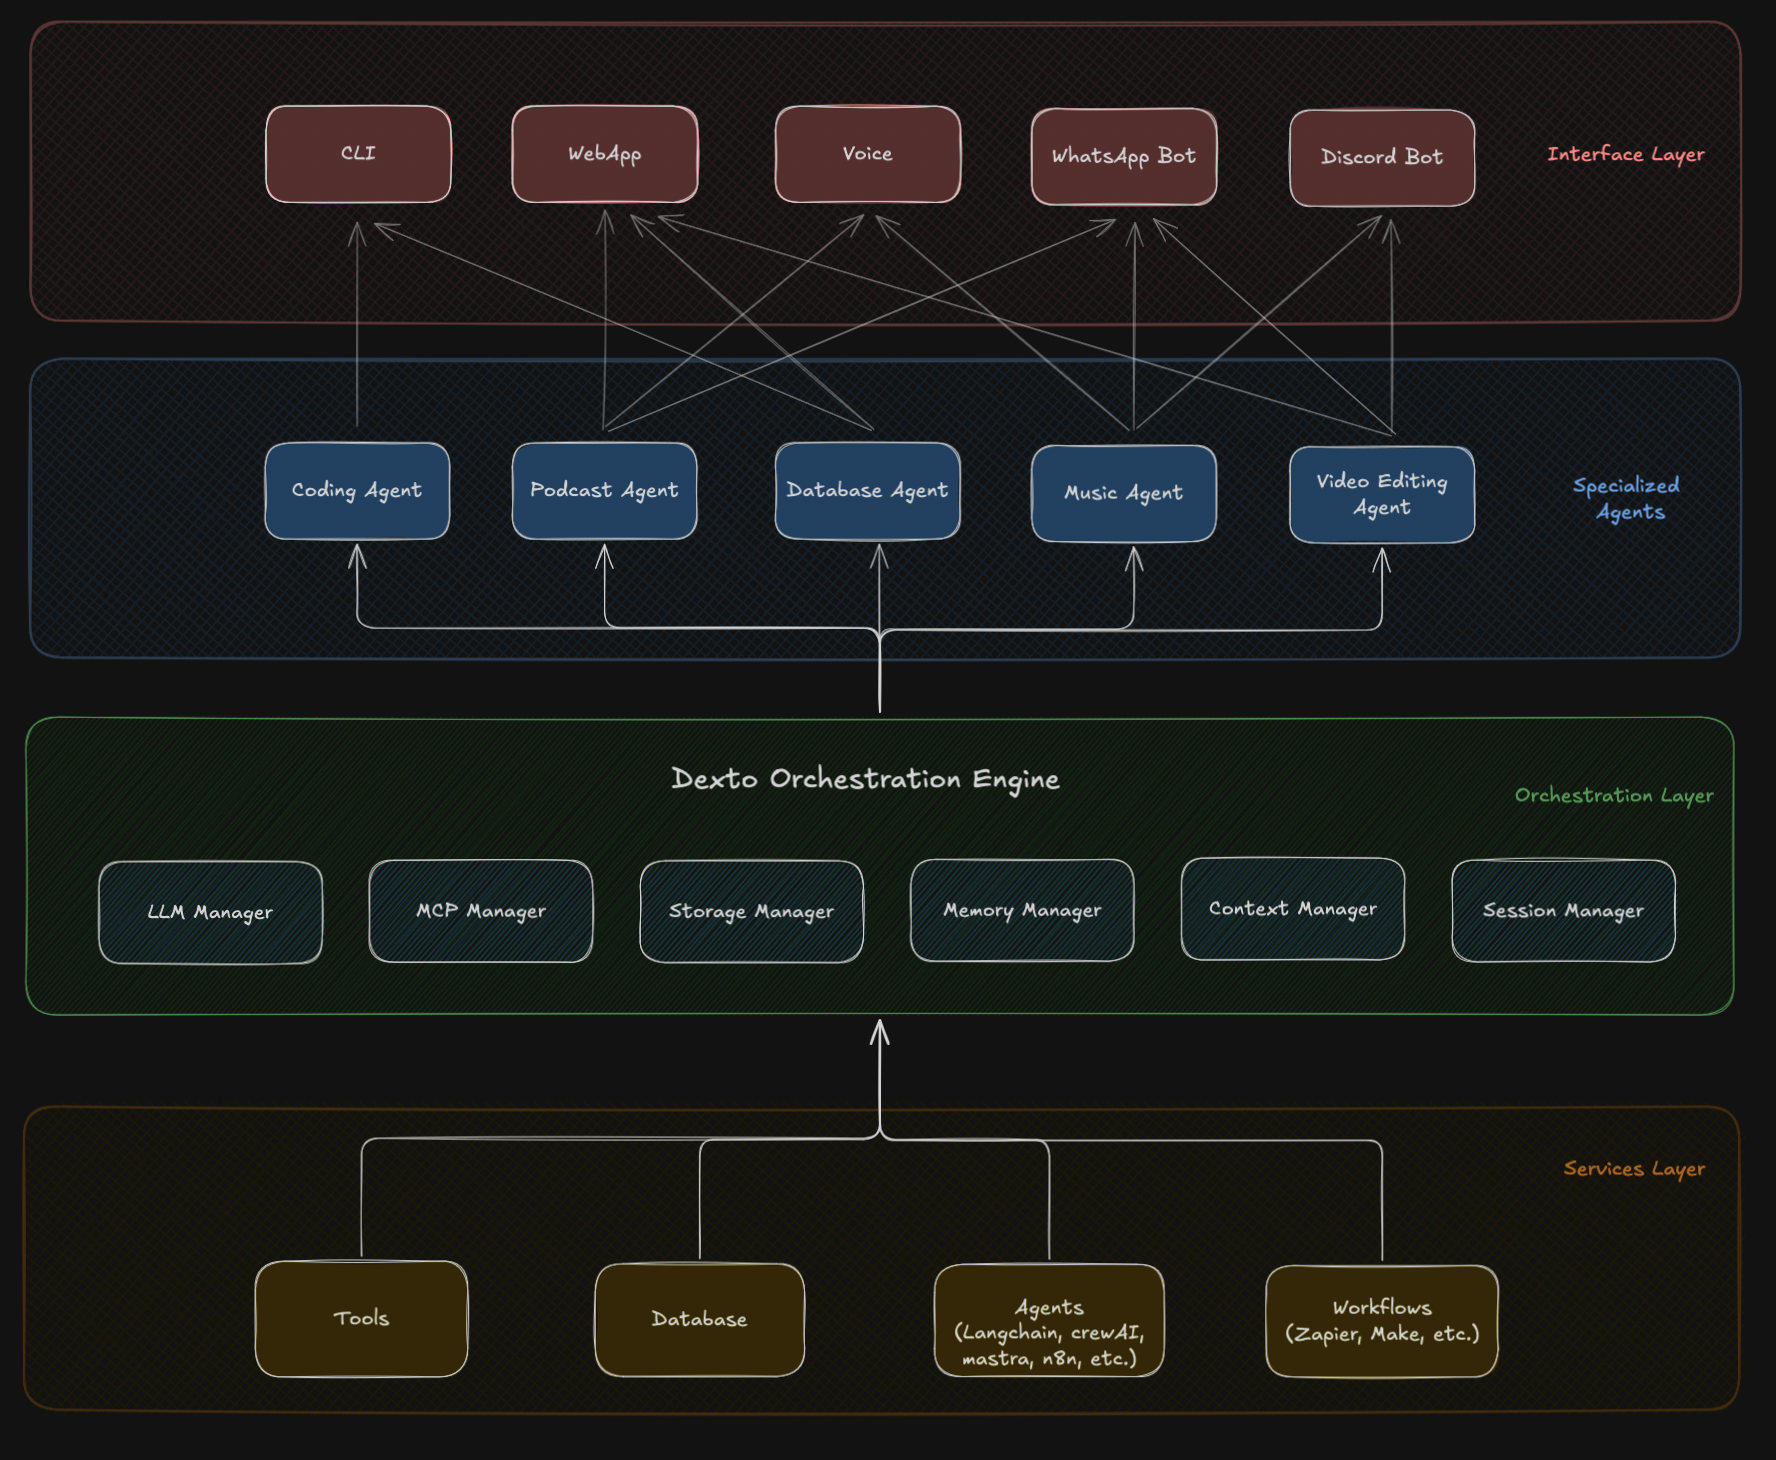Select the Database box in Services Layer
Screen dimensions: 1776x1460
coord(699,1319)
